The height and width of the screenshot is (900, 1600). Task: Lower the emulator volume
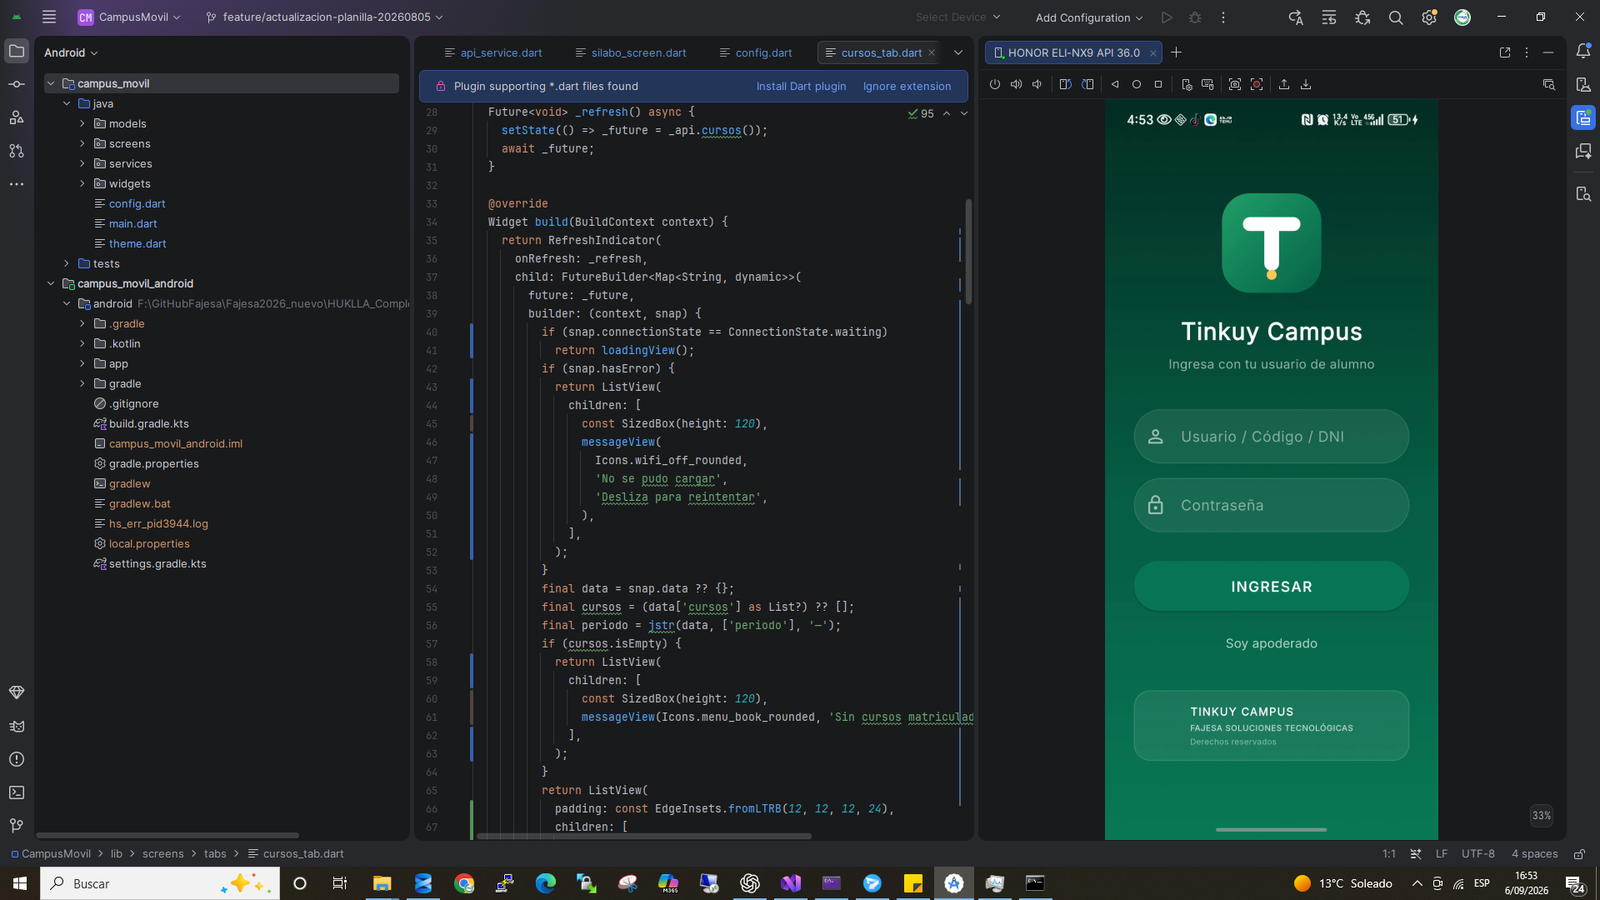pyautogui.click(x=1037, y=85)
